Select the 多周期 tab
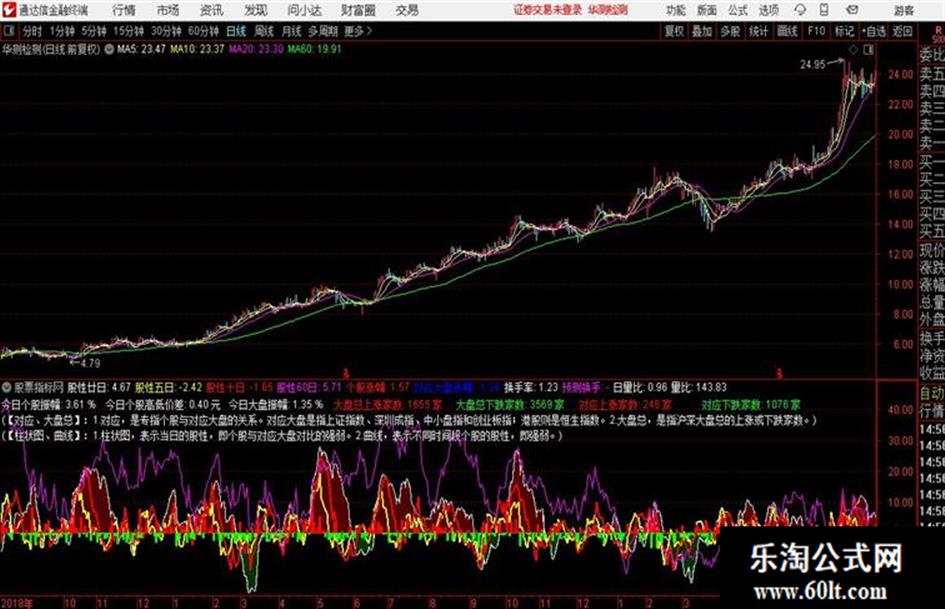The image size is (945, 609). 323,31
